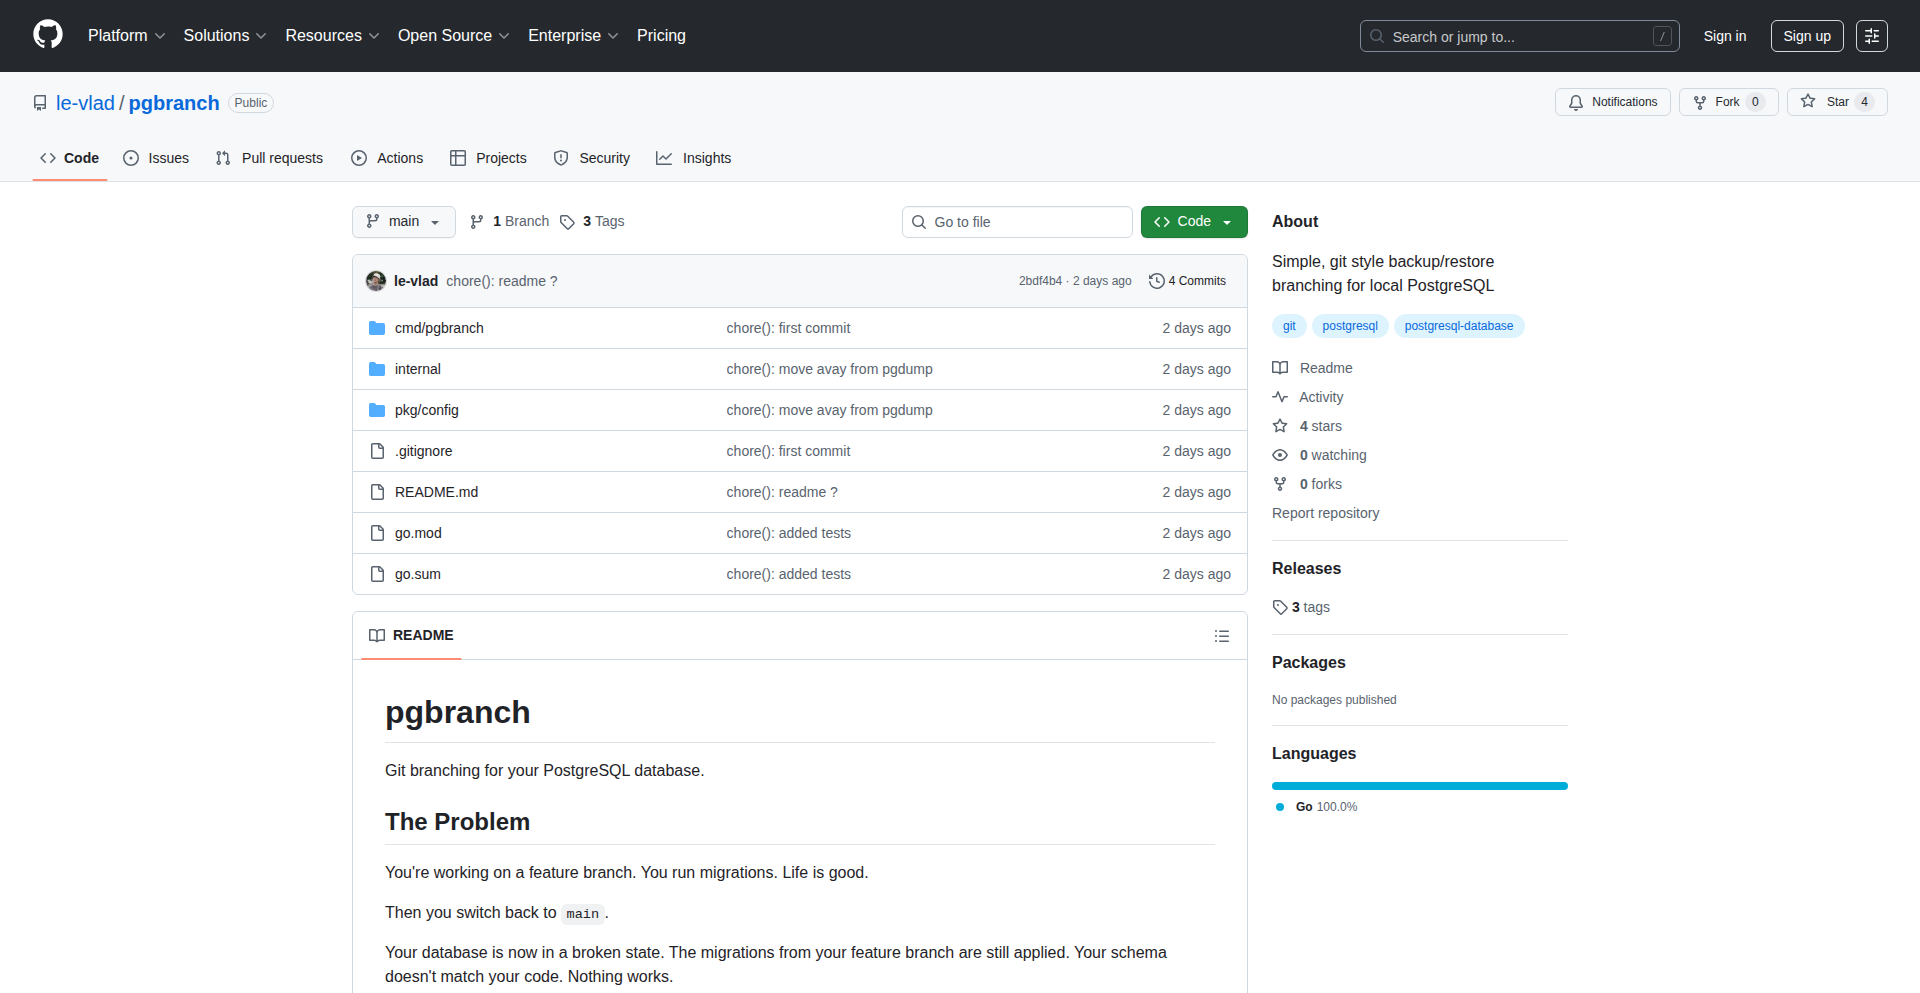Open the README outline list icon
The image size is (1920, 993).
(1222, 636)
